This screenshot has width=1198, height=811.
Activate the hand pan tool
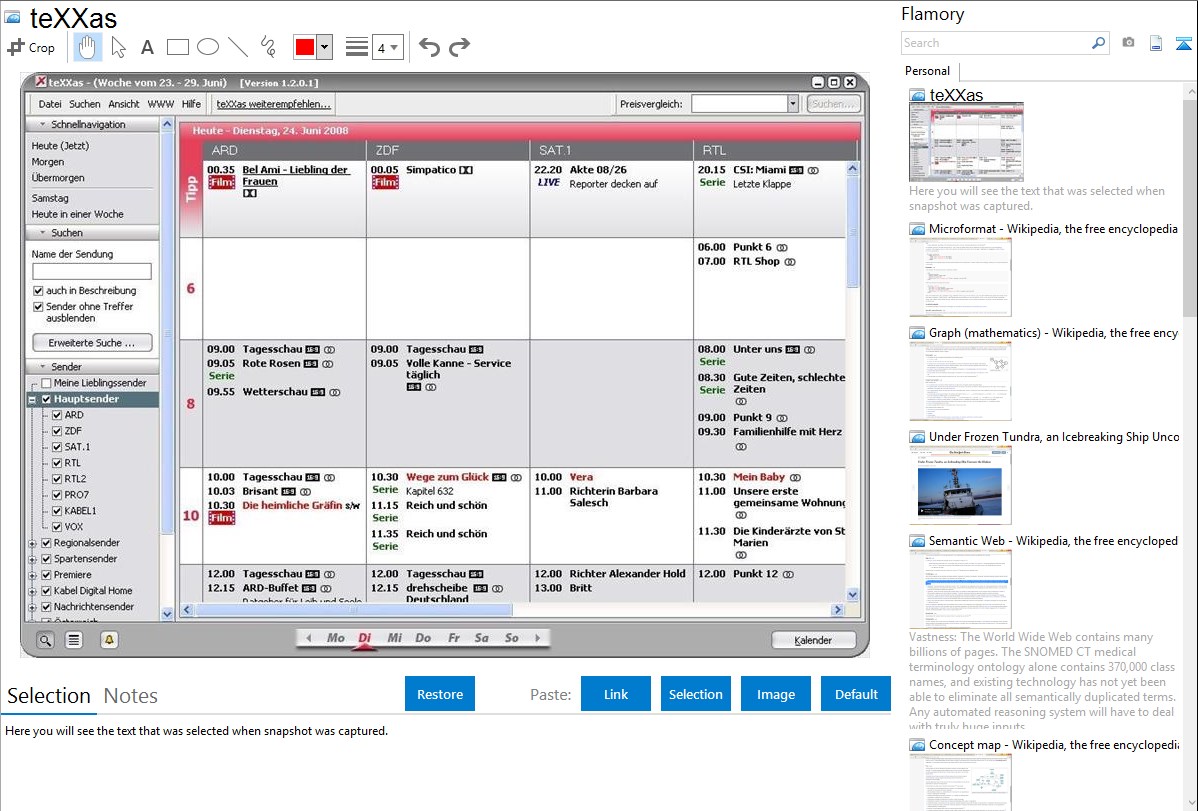[87, 47]
